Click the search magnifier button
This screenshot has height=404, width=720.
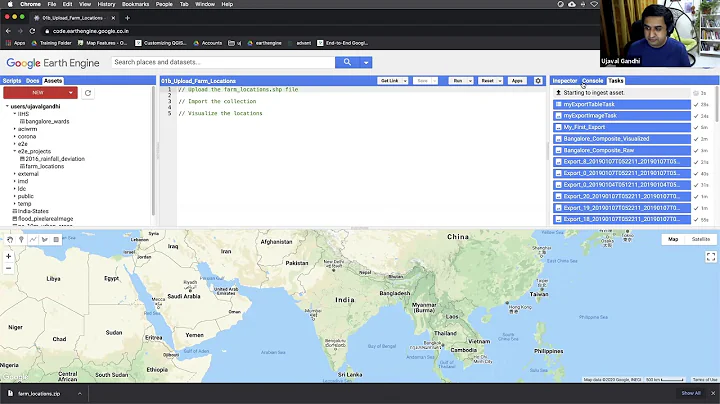click(347, 62)
